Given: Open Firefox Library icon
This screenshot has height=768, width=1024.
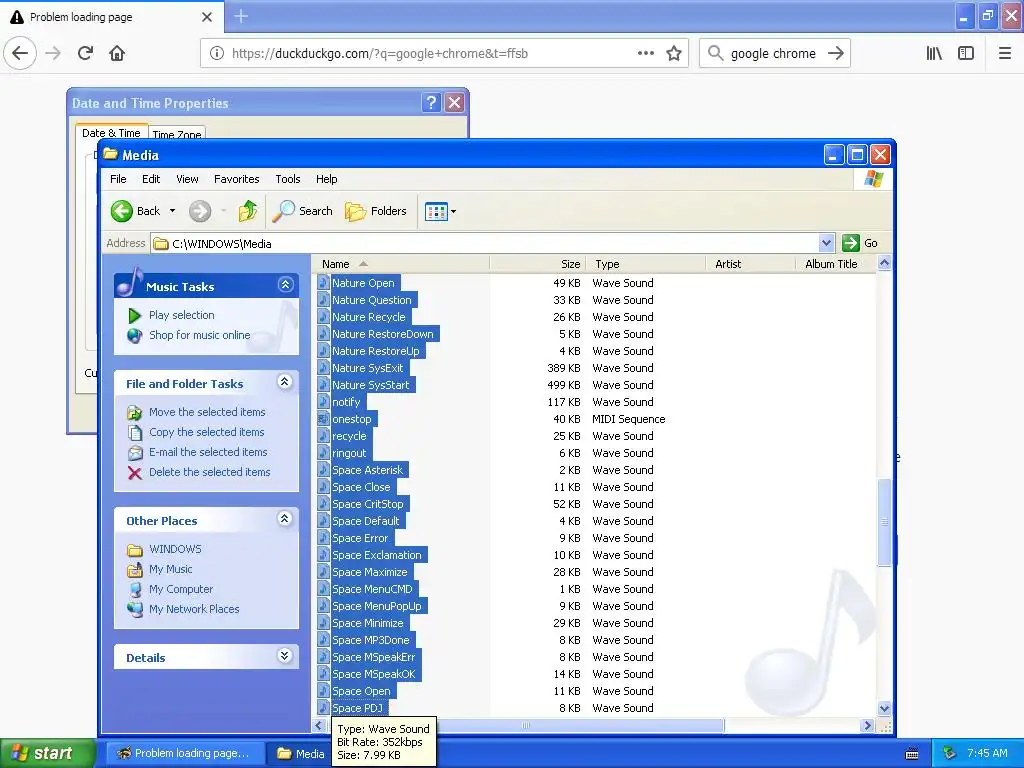Looking at the screenshot, I should [935, 53].
